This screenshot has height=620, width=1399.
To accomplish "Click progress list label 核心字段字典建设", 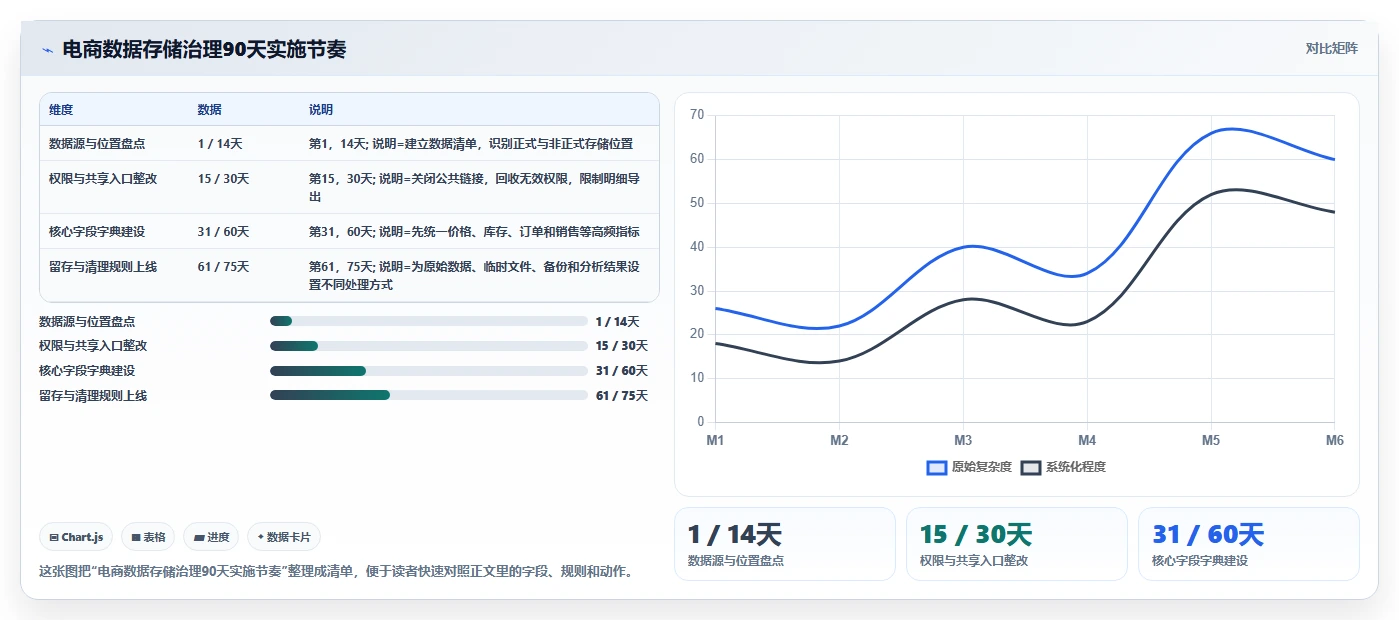I will [87, 371].
